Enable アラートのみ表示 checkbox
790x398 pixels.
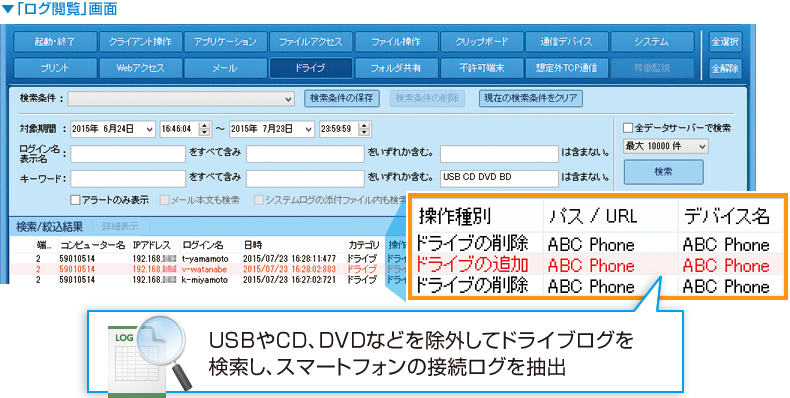(75, 201)
